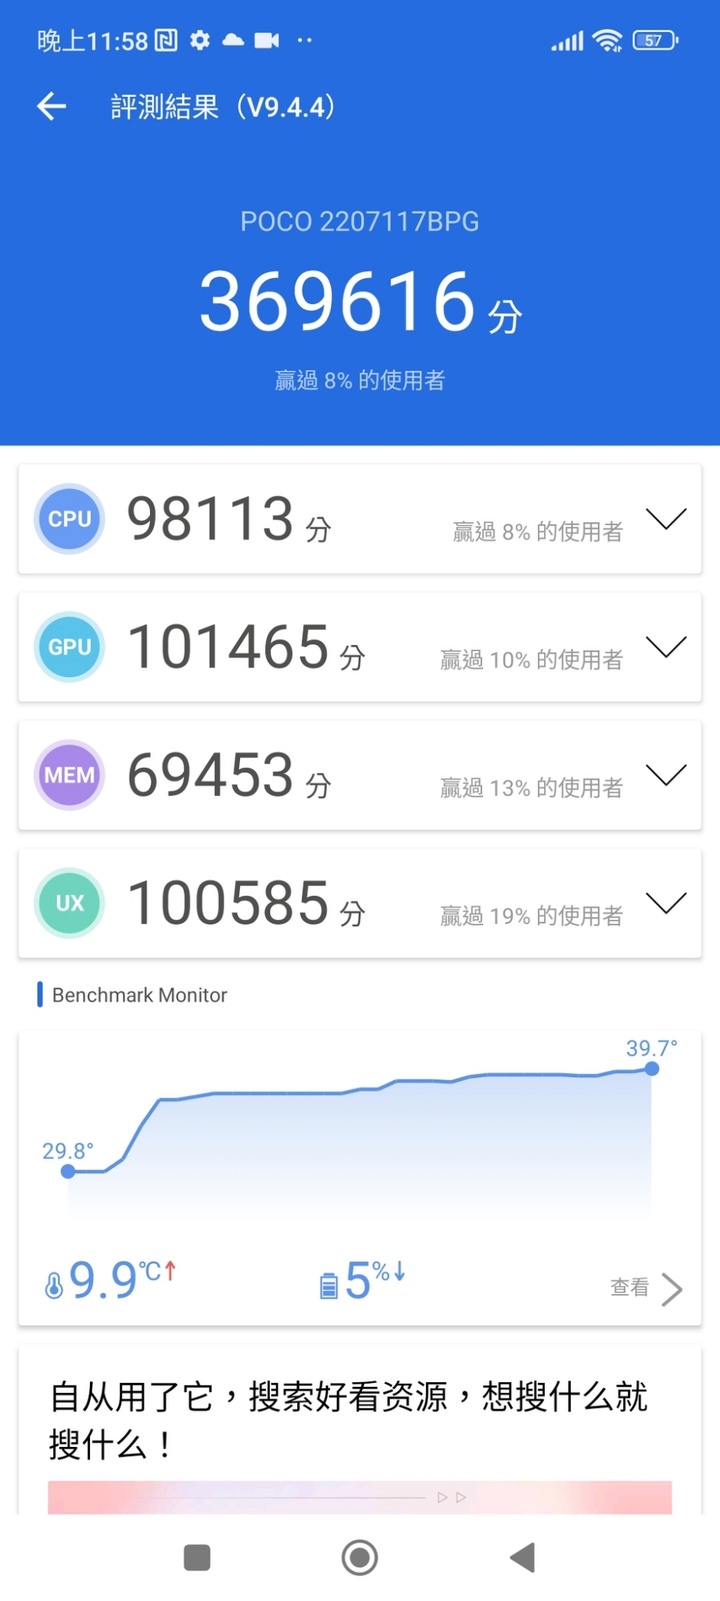Screen dimensions: 720x1601
Task: Click the battery 57 indicator
Action: (656, 40)
